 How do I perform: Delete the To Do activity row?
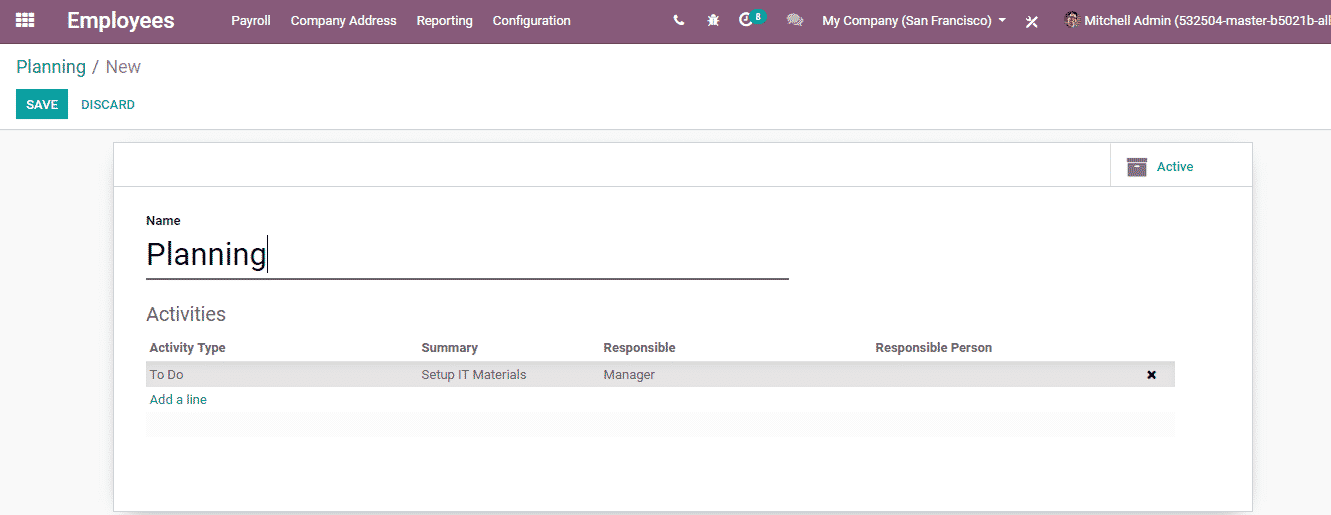point(1151,375)
